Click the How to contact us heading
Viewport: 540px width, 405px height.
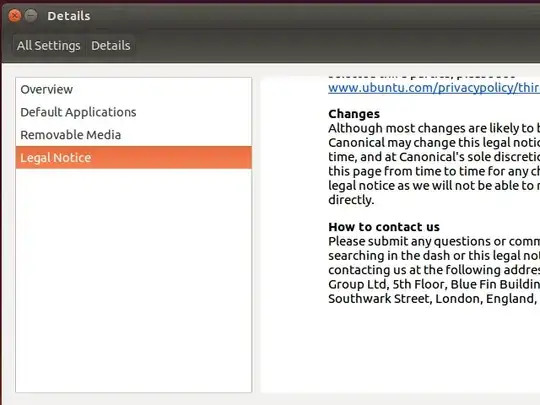(x=384, y=227)
